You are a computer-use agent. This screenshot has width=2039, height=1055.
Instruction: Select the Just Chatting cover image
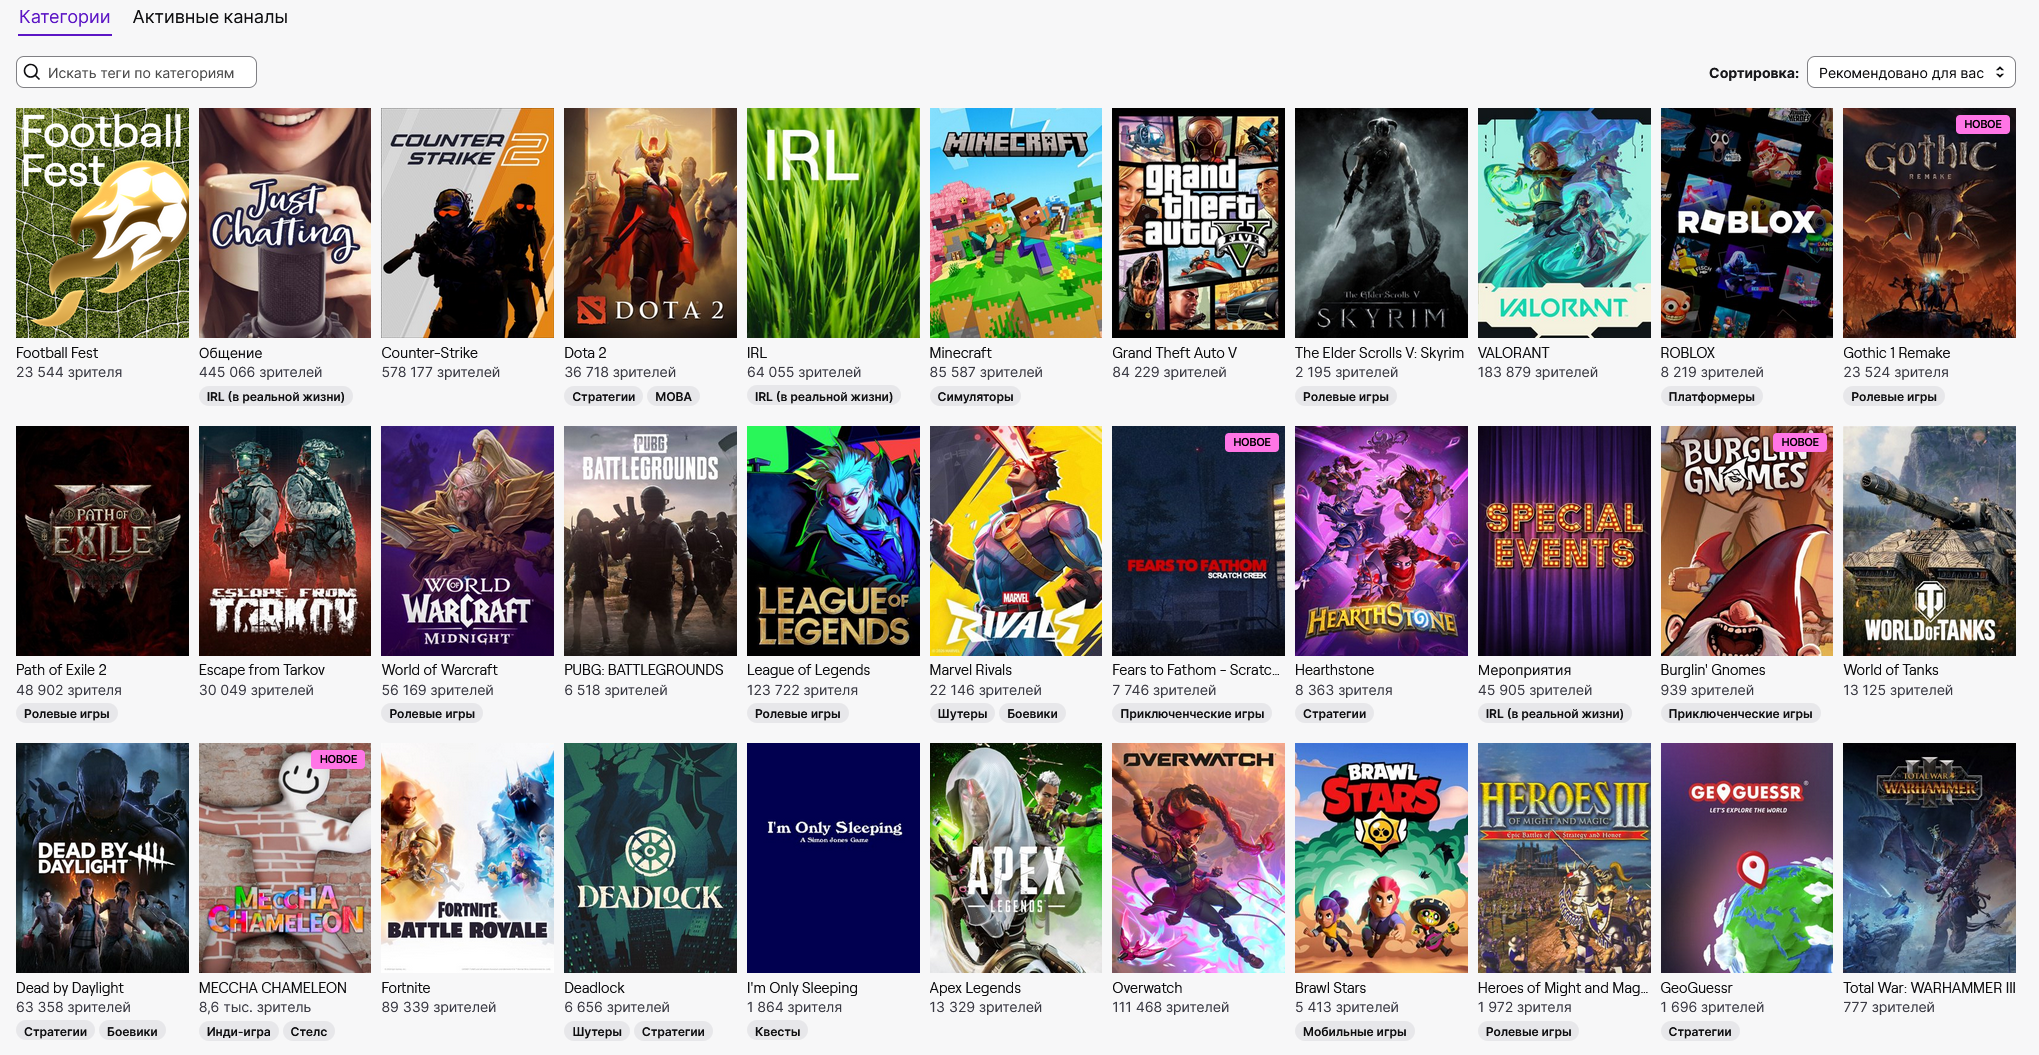click(285, 223)
